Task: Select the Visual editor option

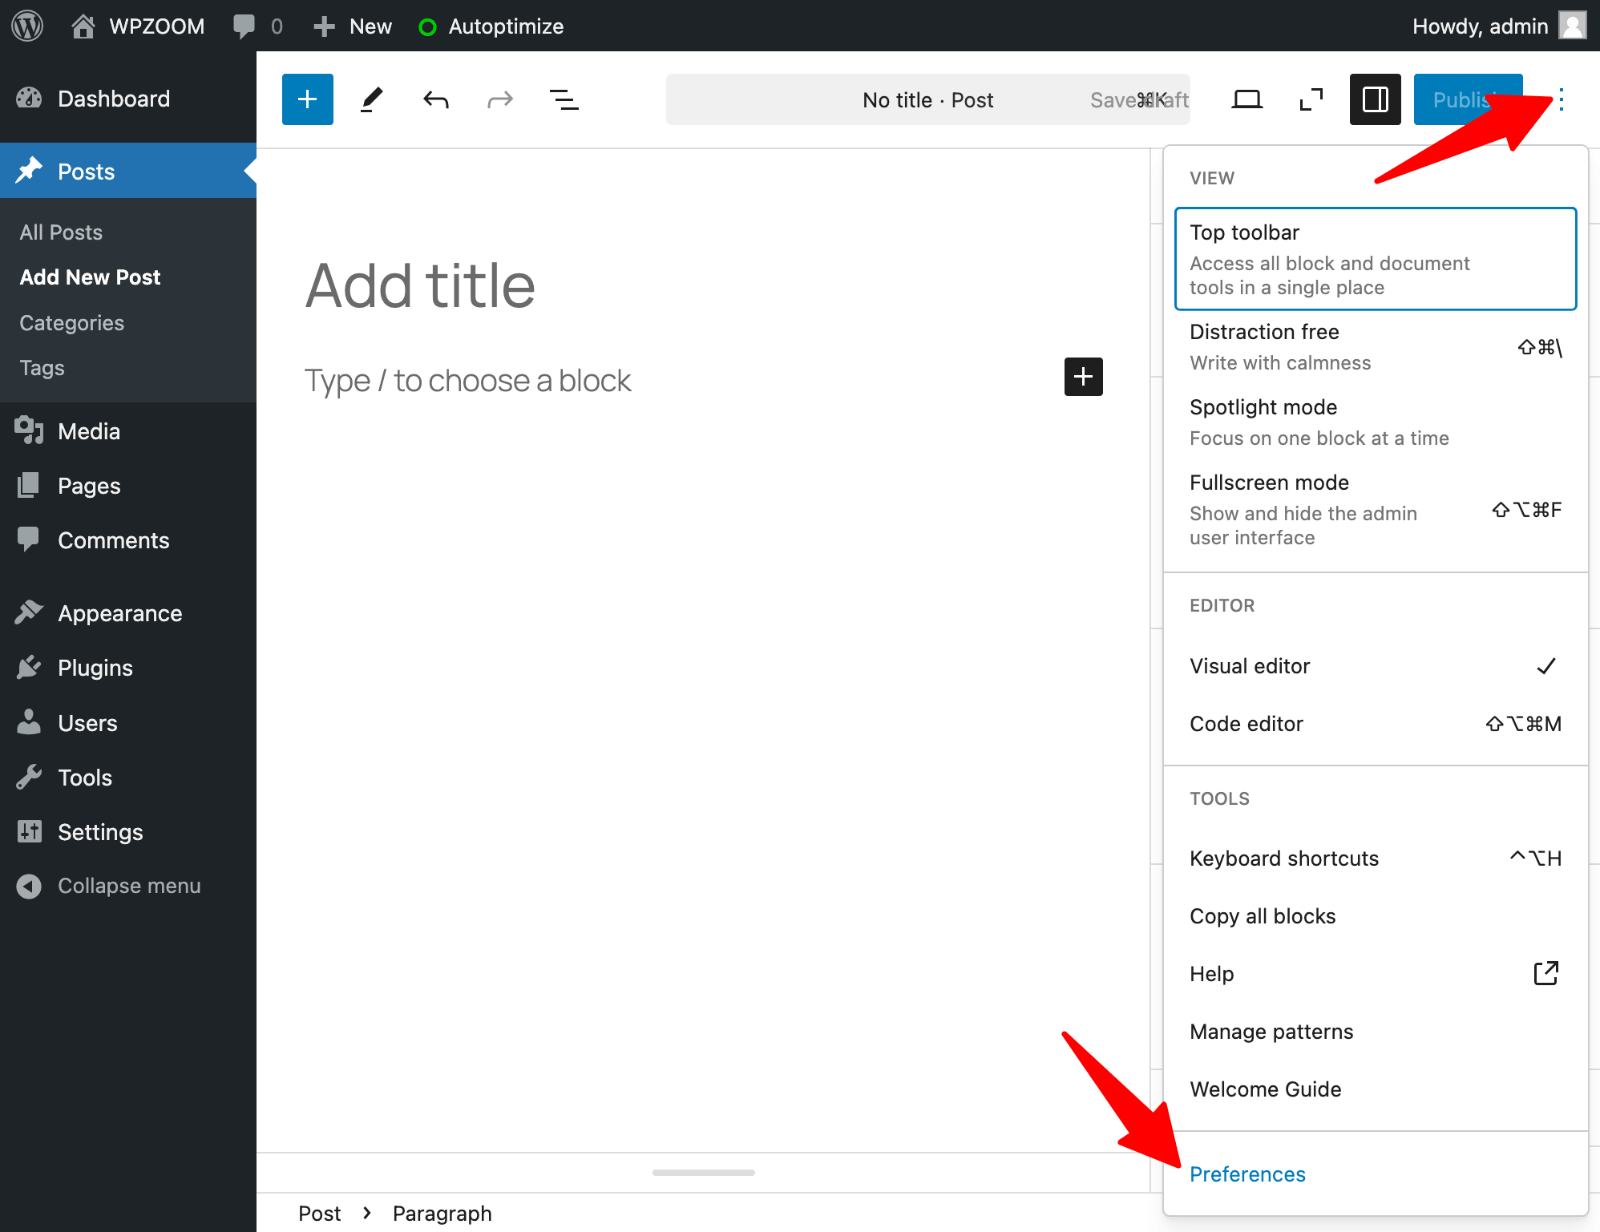Action: tap(1376, 666)
